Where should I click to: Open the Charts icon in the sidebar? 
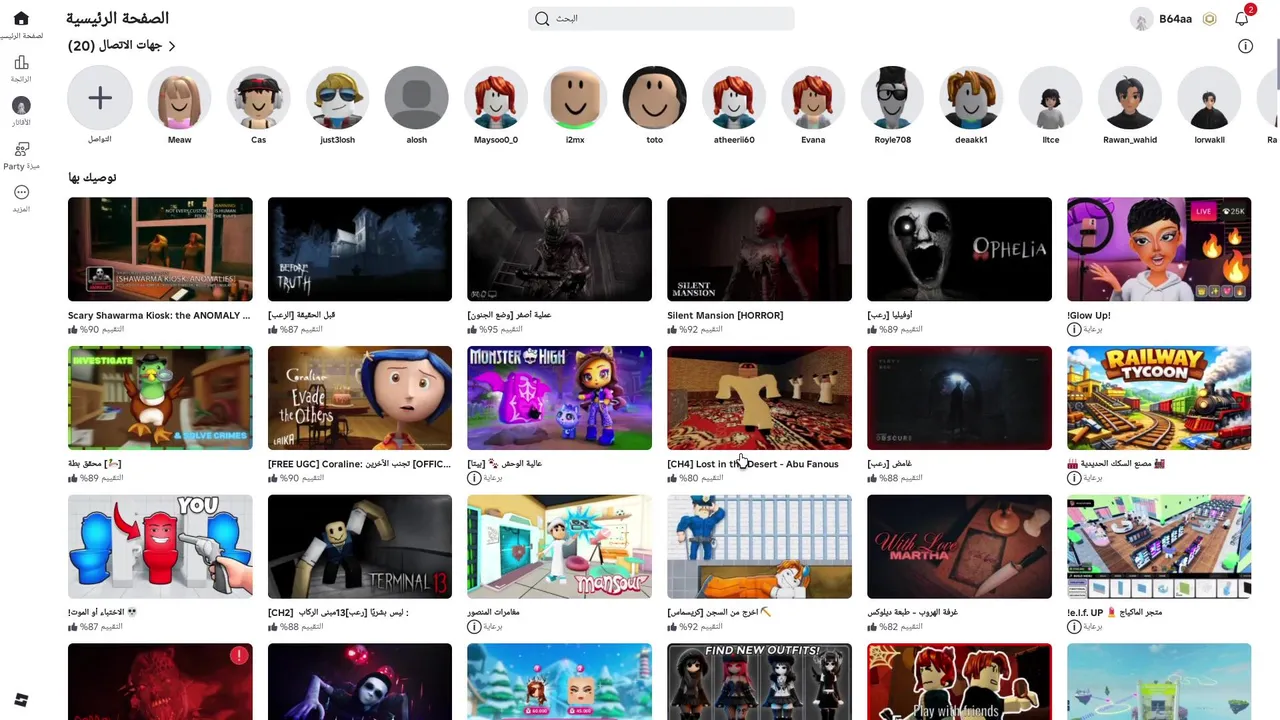(x=21, y=63)
